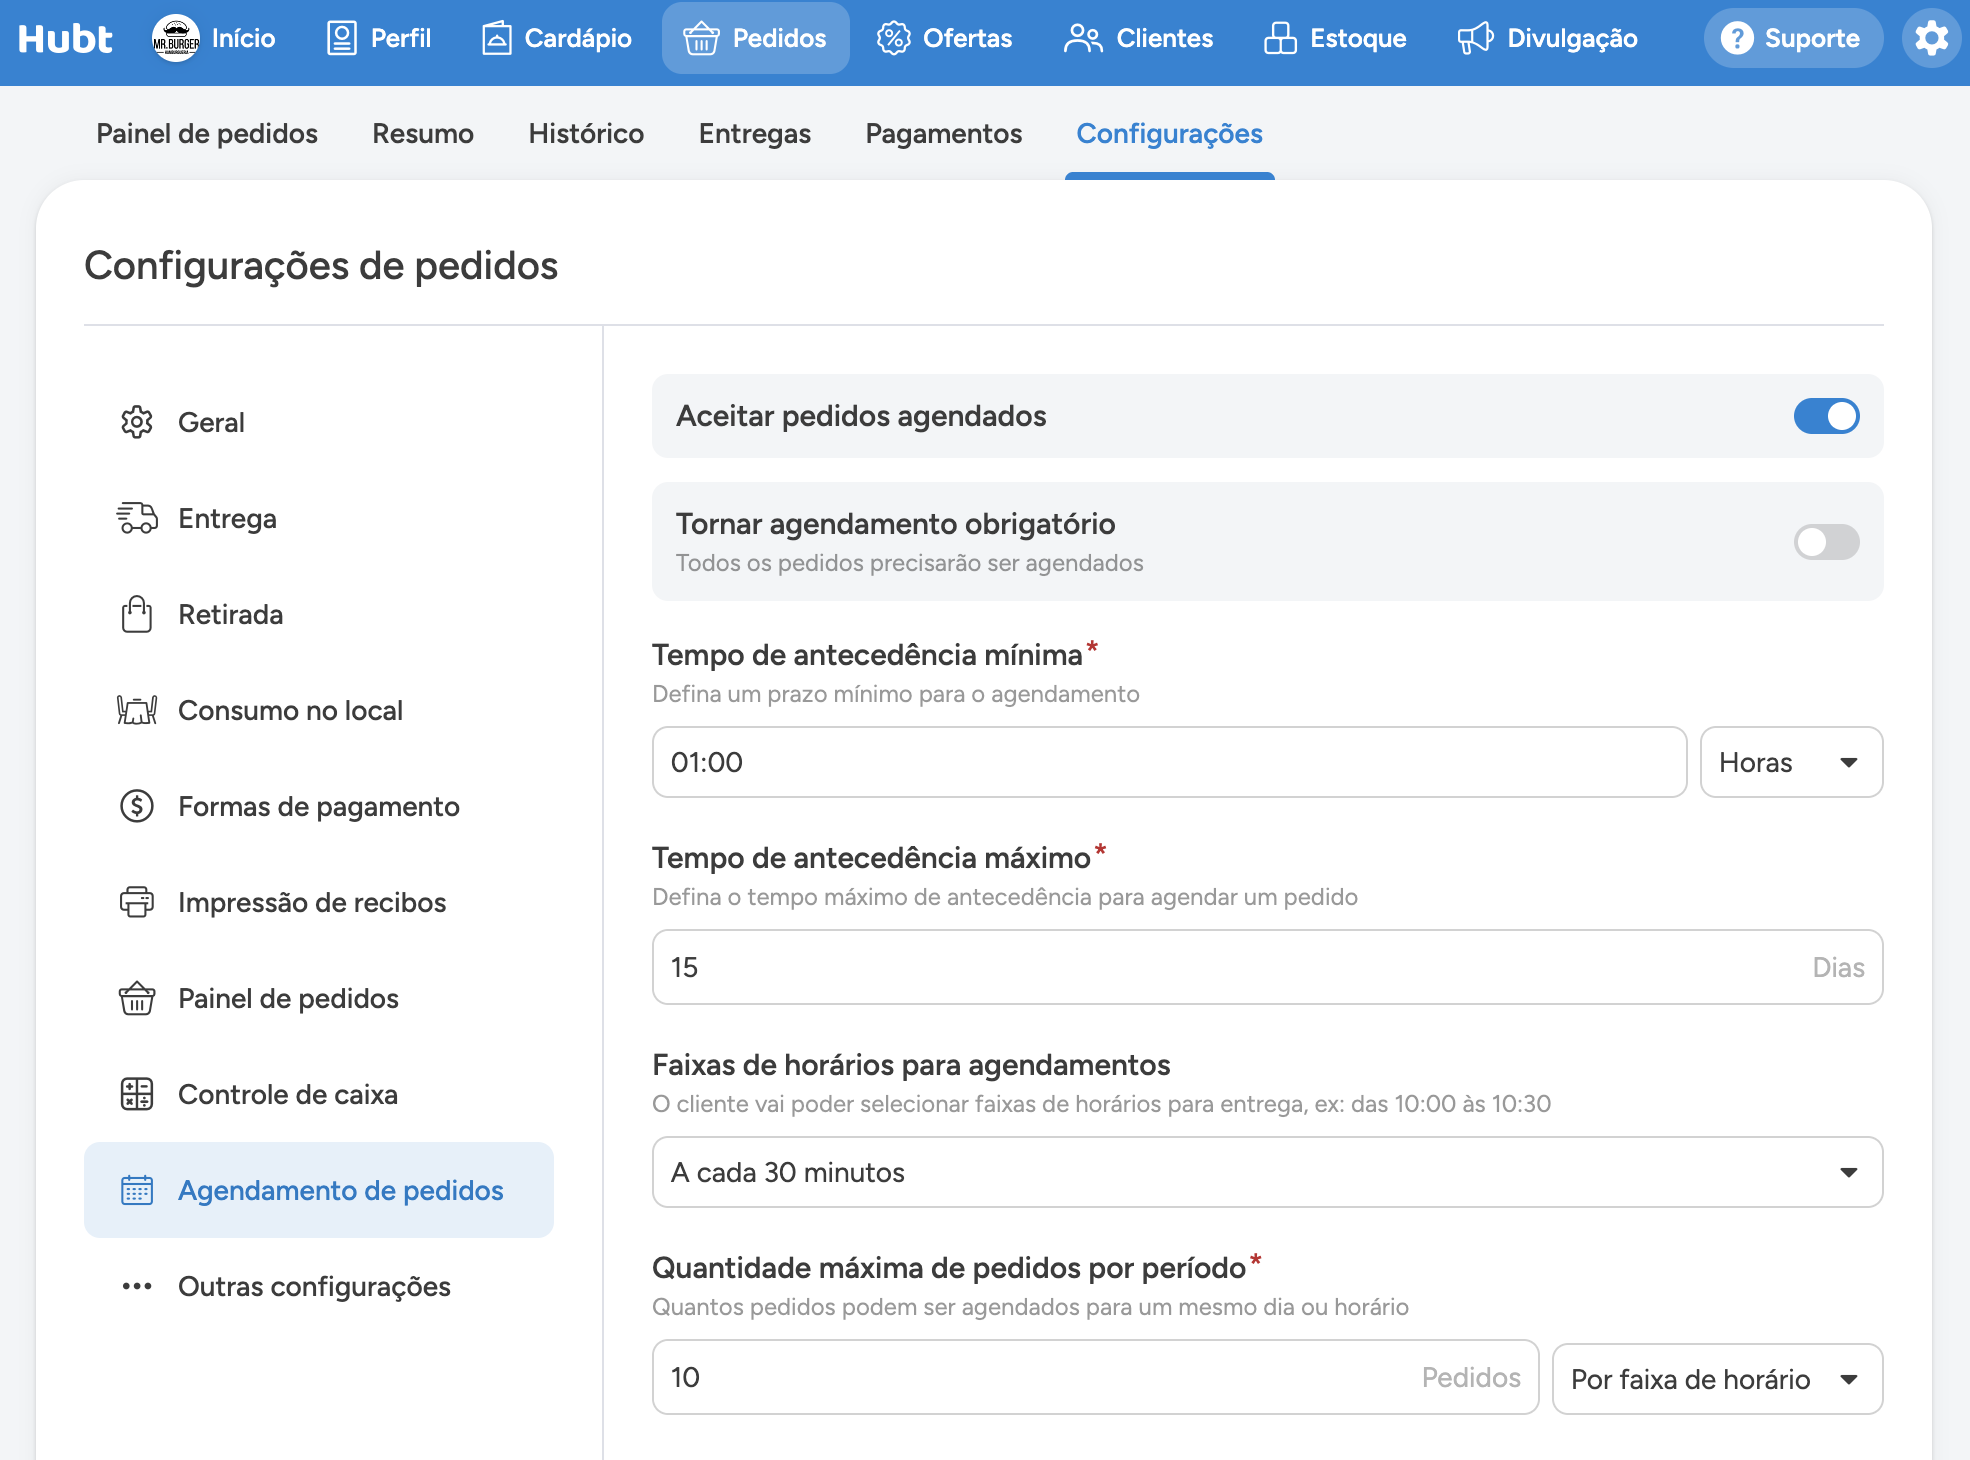Image resolution: width=1970 pixels, height=1460 pixels.
Task: Click the maximum lead time field showing 15
Action: pyautogui.click(x=1267, y=967)
